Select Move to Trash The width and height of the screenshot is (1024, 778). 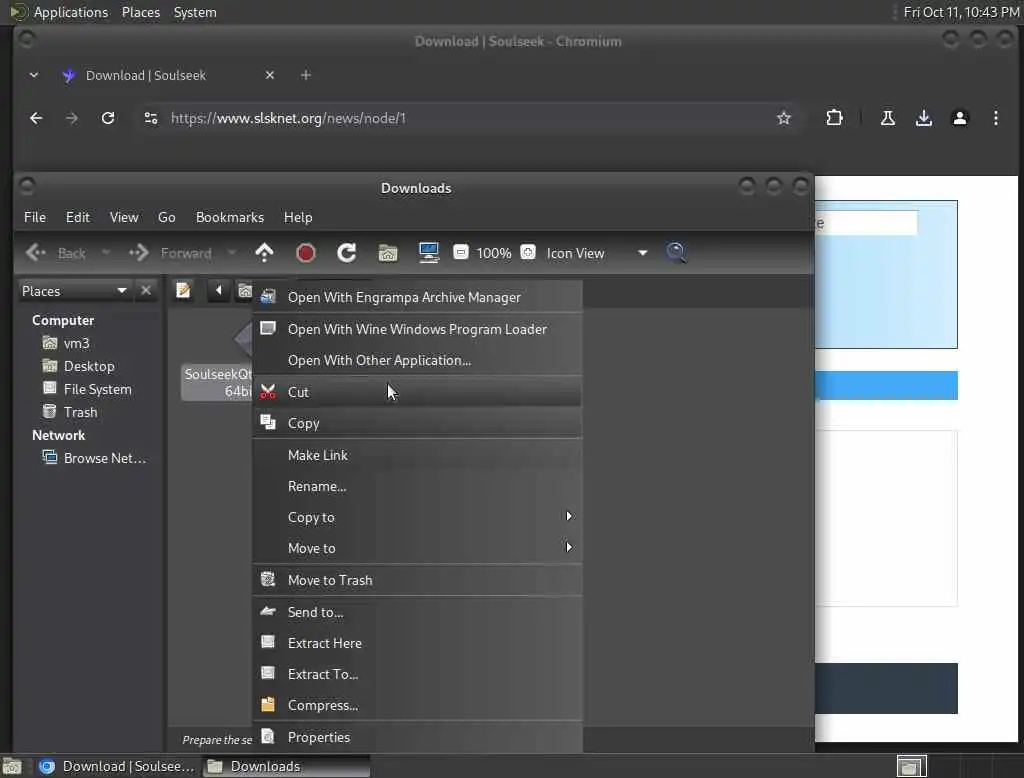pyautogui.click(x=417, y=580)
